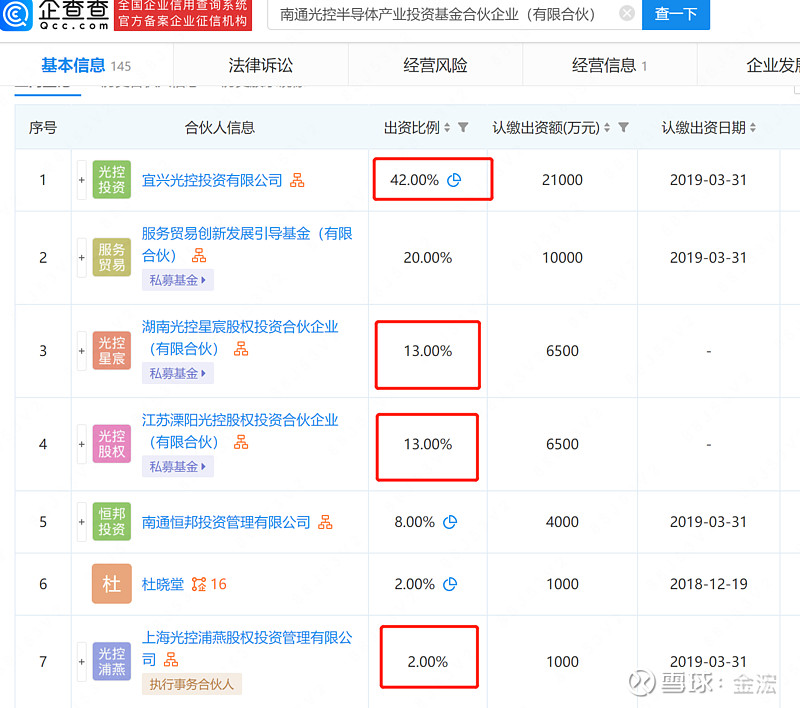Open the 基本信息 tab
This screenshot has height=708, width=800.
(x=86, y=65)
